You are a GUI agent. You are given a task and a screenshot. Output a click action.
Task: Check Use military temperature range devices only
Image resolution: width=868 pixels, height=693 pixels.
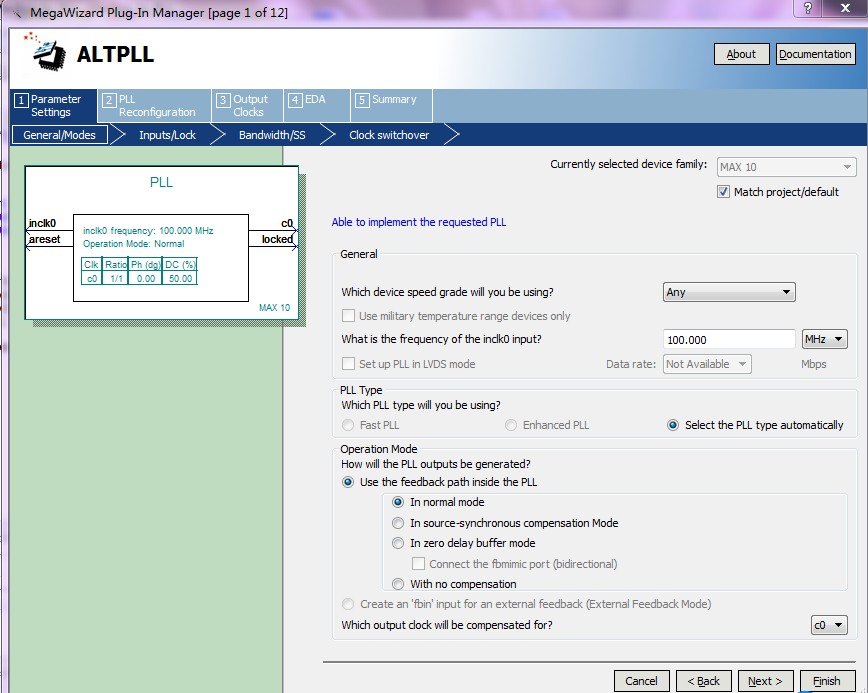pyautogui.click(x=348, y=316)
